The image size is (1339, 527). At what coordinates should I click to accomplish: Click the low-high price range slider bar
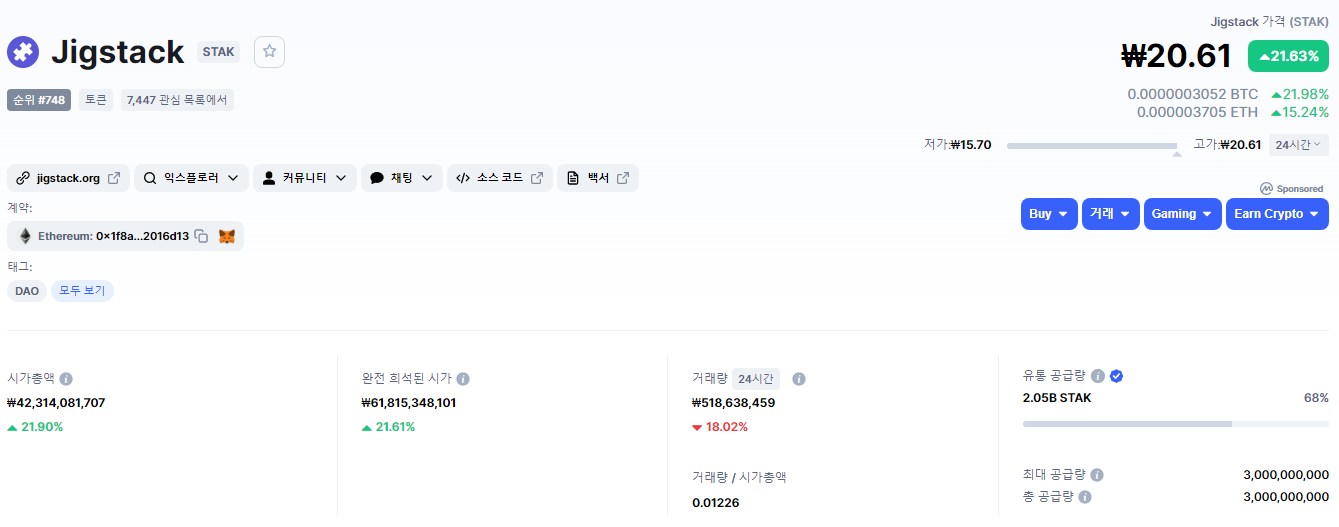click(x=1092, y=146)
